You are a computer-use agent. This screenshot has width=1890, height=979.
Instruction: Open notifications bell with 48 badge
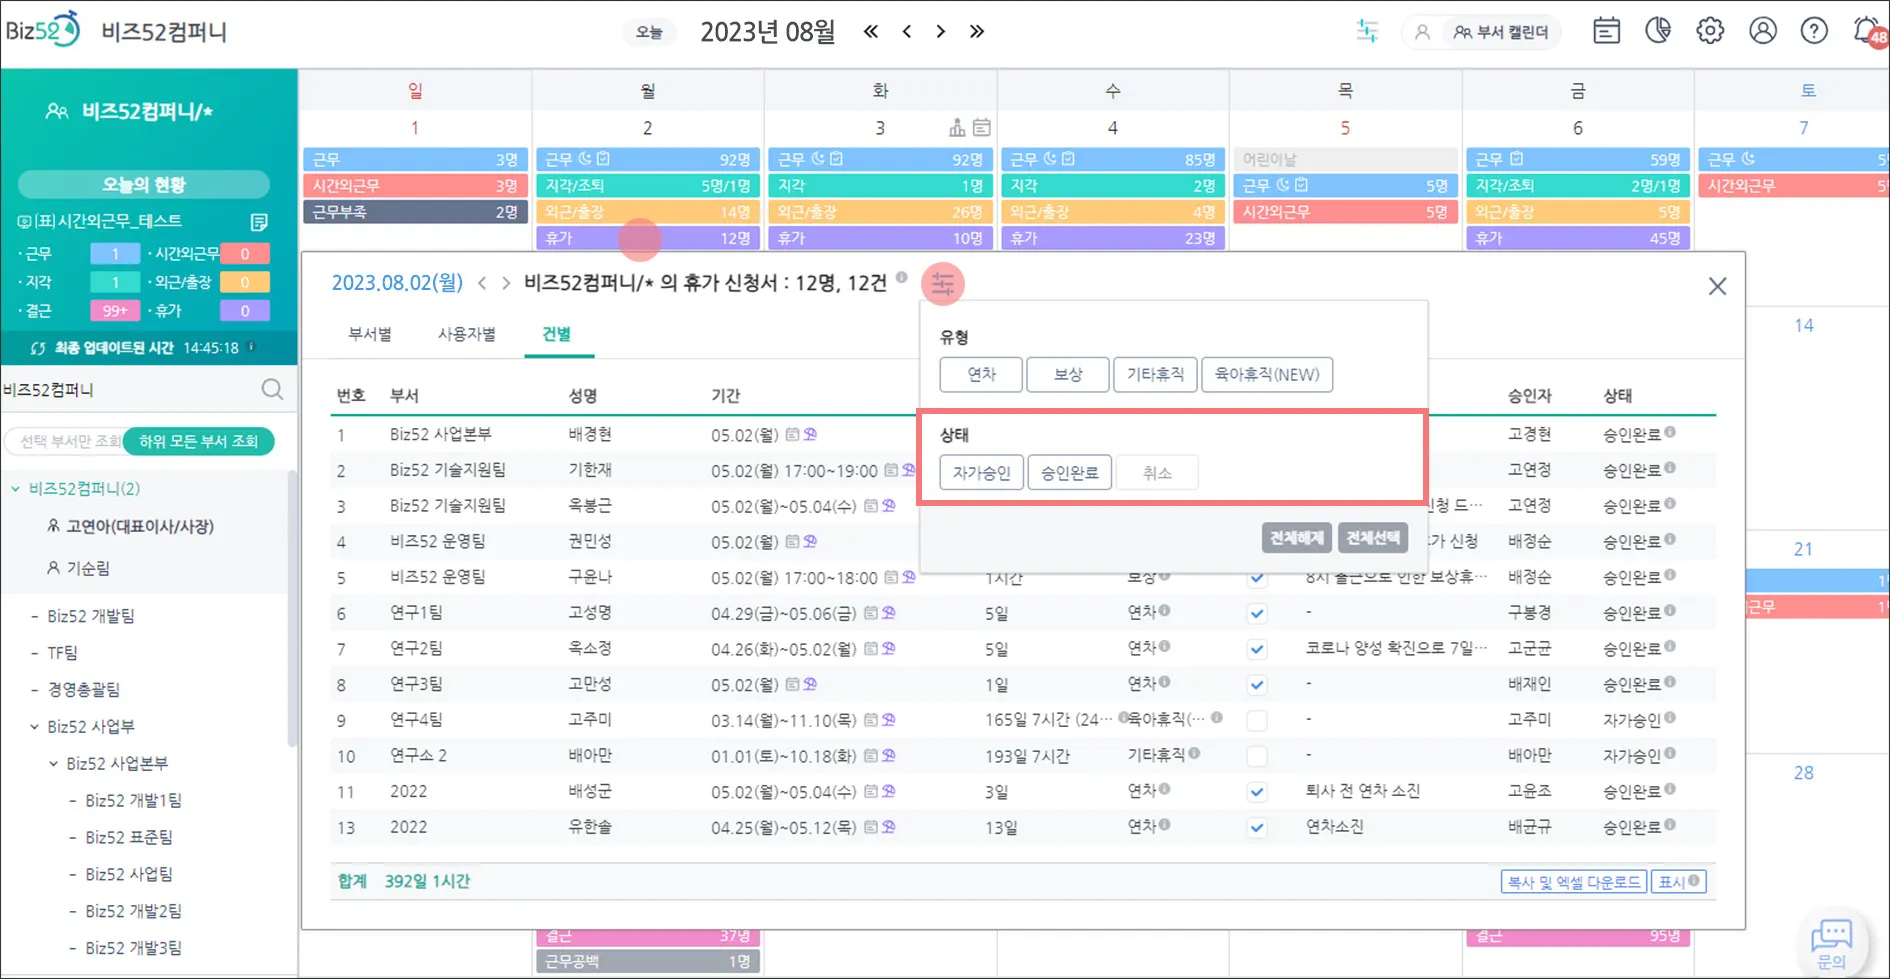[x=1868, y=31]
